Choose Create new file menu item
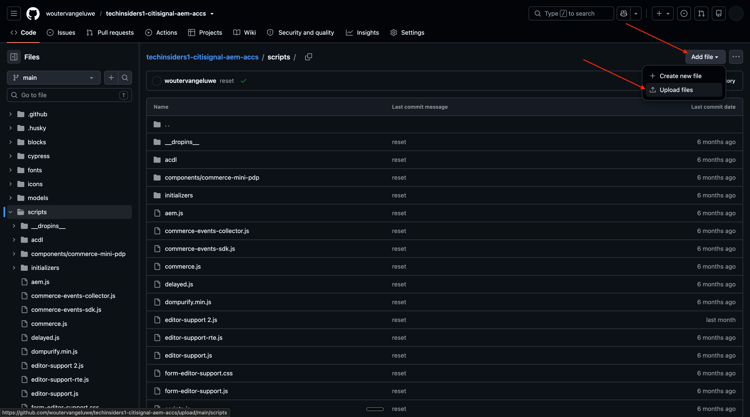This screenshot has height=417, width=750. pos(682,76)
